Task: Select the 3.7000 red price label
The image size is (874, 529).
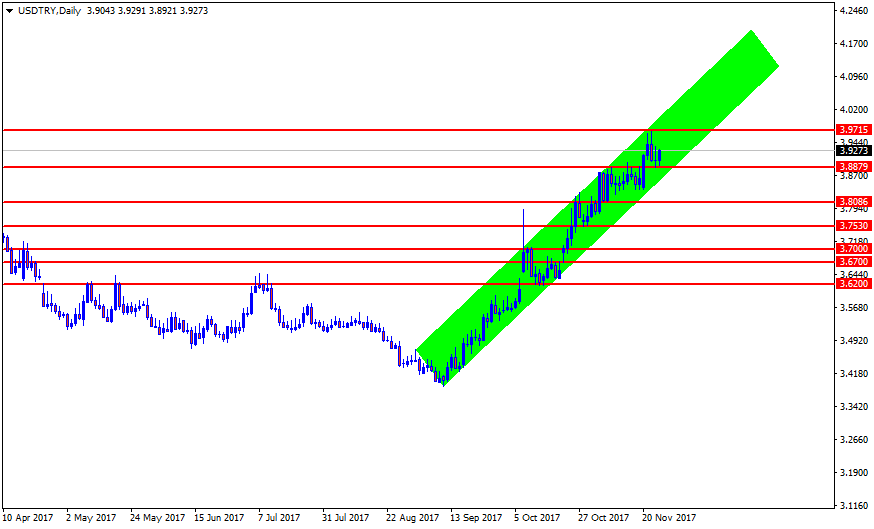Action: click(x=852, y=248)
